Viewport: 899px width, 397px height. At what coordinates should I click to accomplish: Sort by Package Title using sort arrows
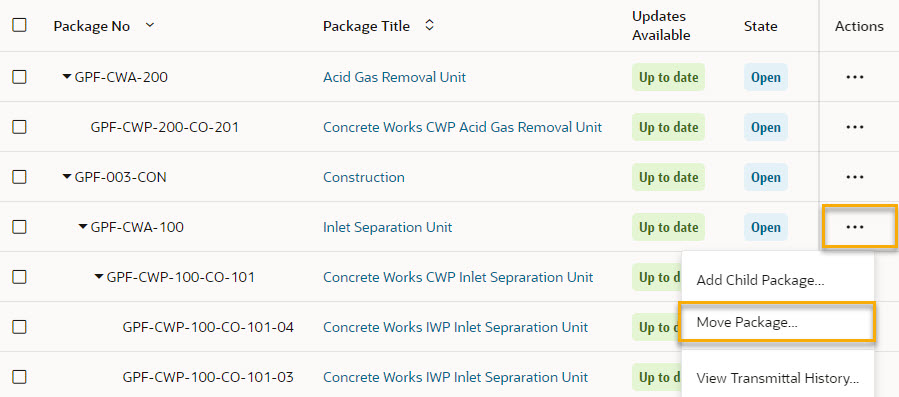[429, 26]
